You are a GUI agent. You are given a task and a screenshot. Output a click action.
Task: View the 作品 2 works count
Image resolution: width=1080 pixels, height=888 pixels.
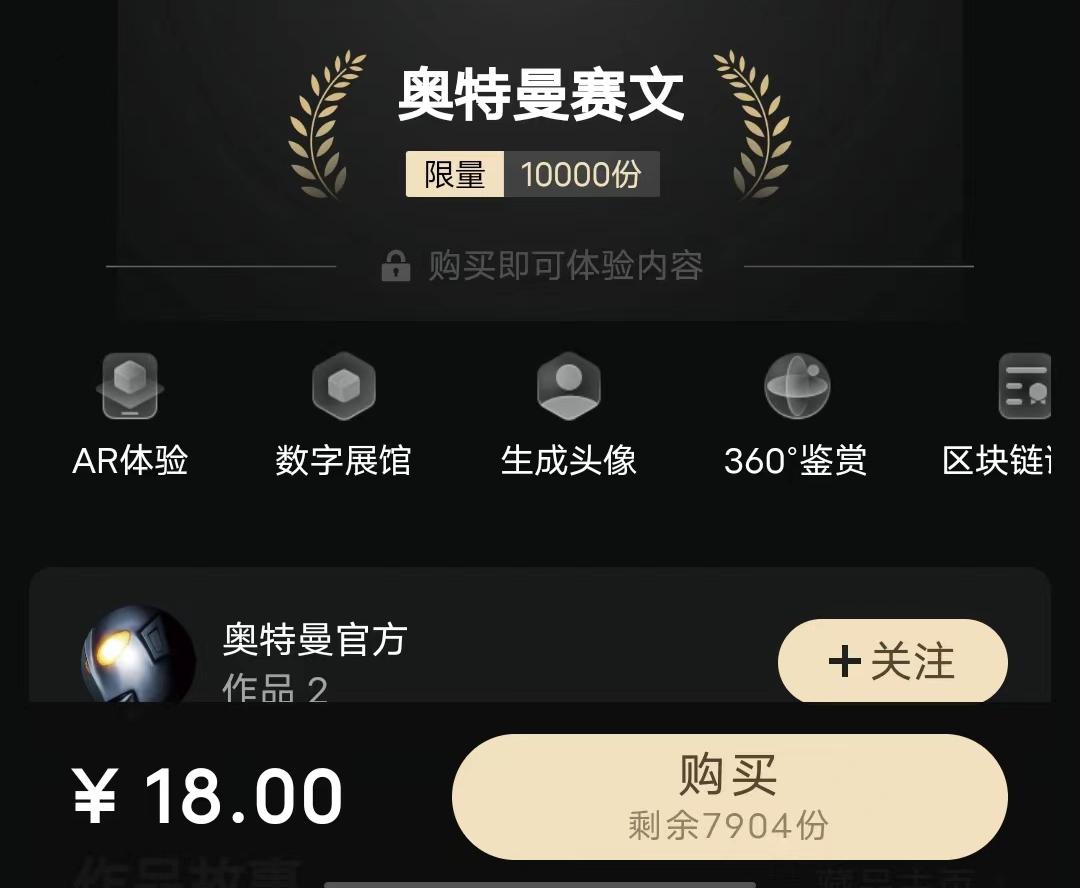(274, 688)
